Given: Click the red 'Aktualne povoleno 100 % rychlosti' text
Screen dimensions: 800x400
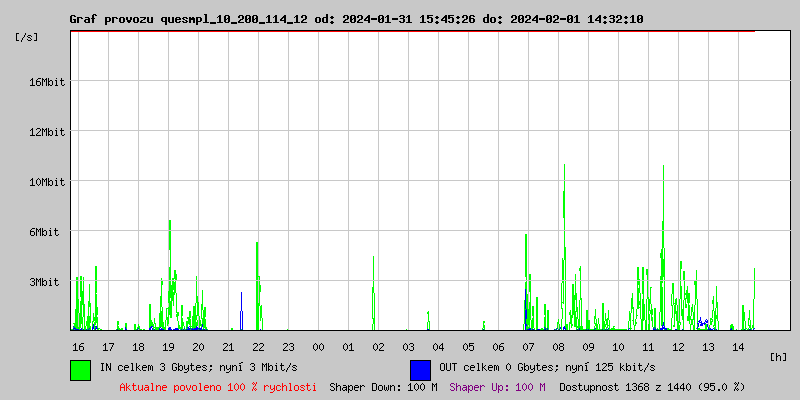Looking at the screenshot, I should pyautogui.click(x=218, y=386).
